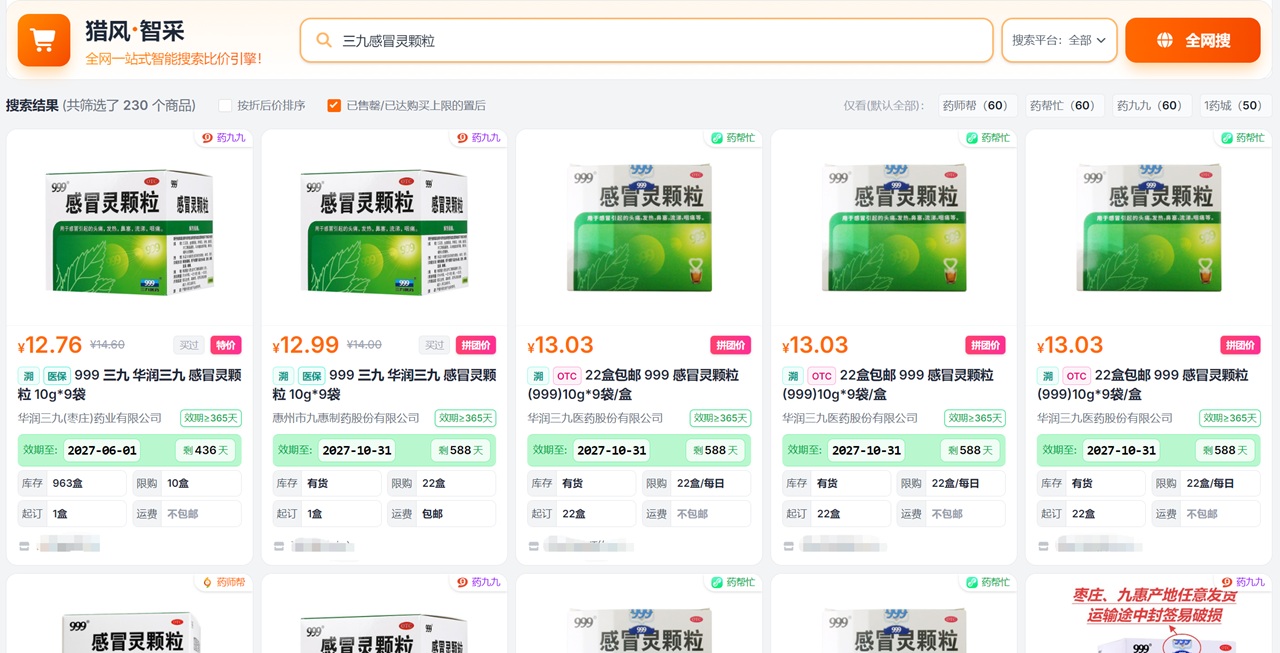Toggle the 1药城（50）platform filter

[1235, 104]
